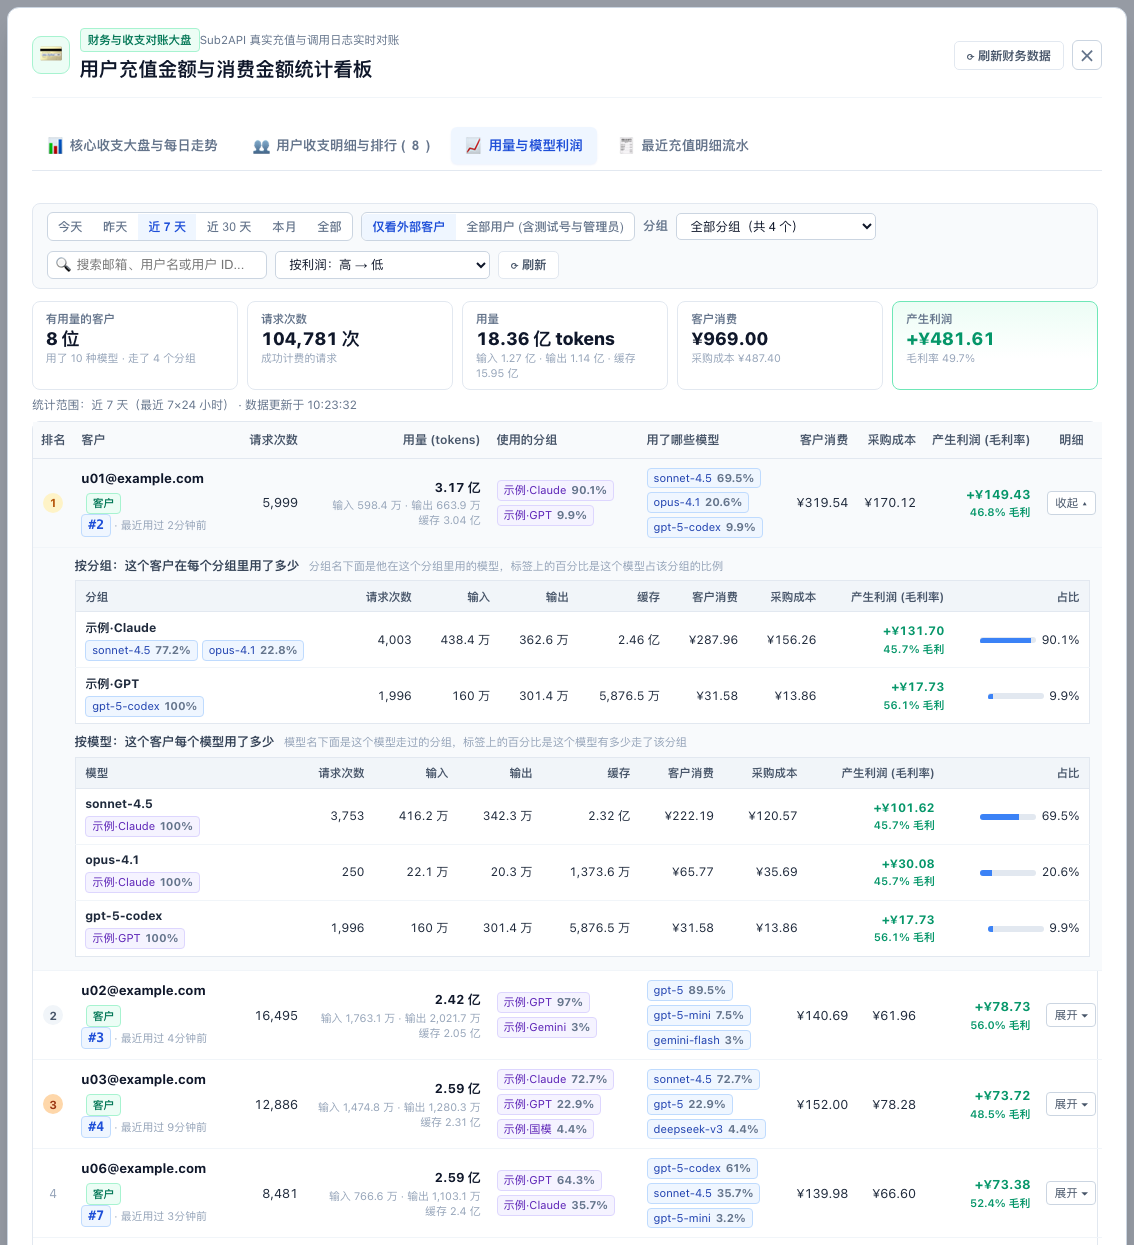Click rank 1 gold medal badge

click(x=53, y=503)
